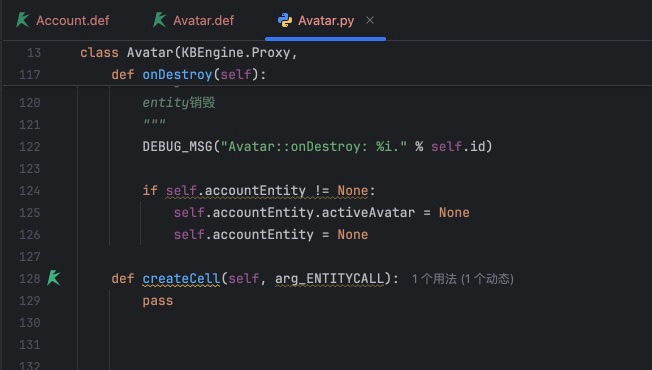
Task: Click the KBEngine icon on Account.def tab
Action: (x=22, y=20)
